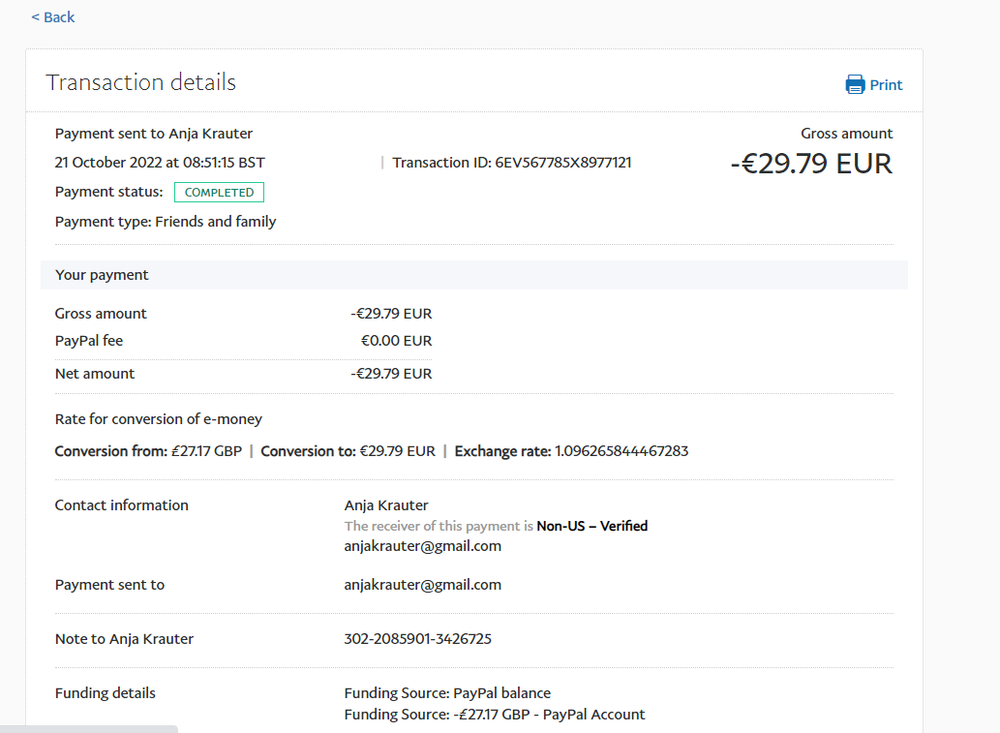Click the Net amount -€29.79 EUR value
The image size is (1000, 733).
[x=391, y=374]
